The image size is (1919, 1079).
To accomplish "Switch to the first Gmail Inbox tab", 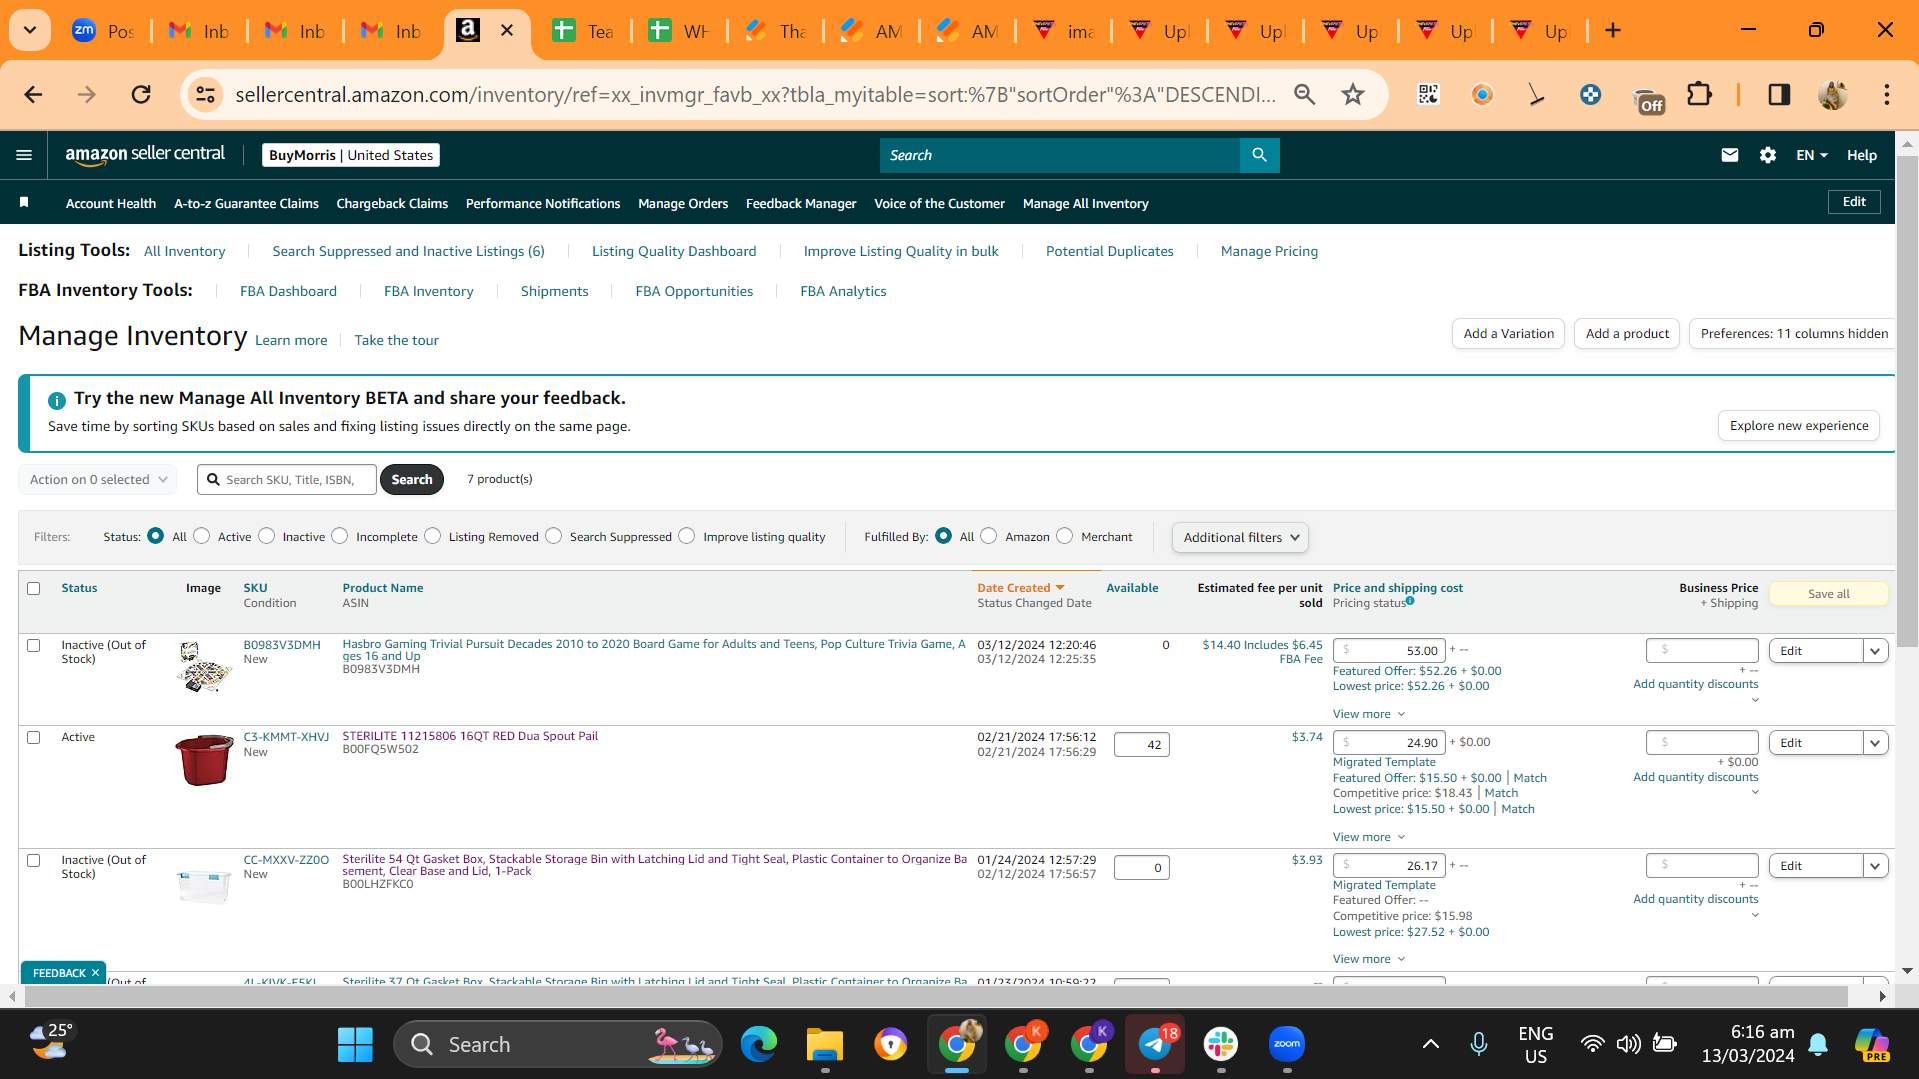I will (198, 30).
